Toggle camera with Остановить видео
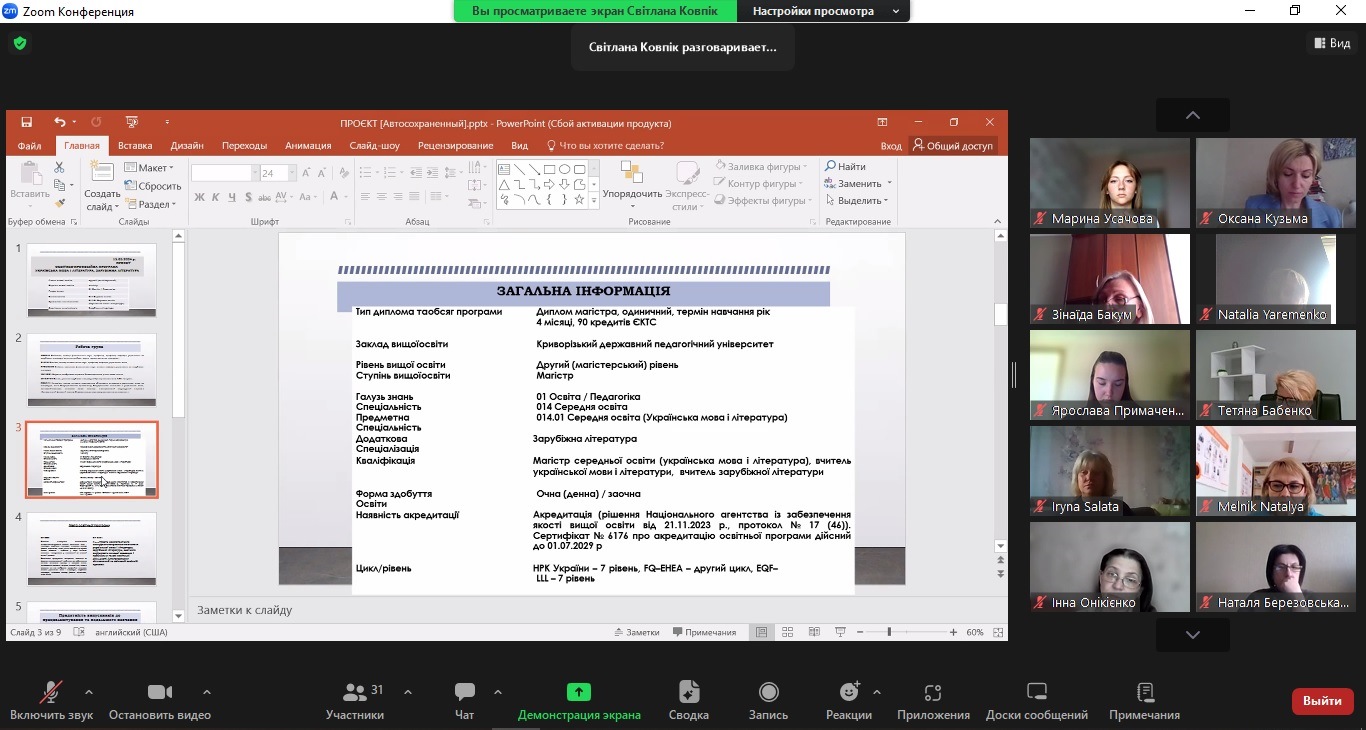Viewport: 1366px width, 730px height. pyautogui.click(x=160, y=702)
